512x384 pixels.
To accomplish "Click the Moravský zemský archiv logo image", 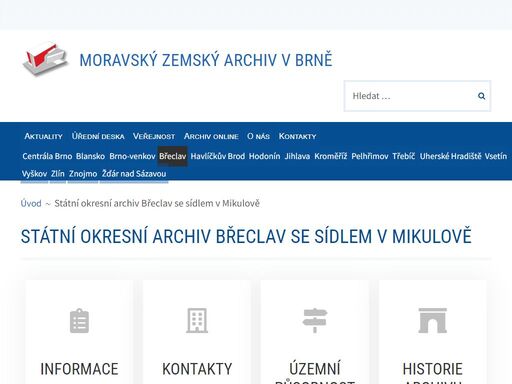I will (x=46, y=59).
